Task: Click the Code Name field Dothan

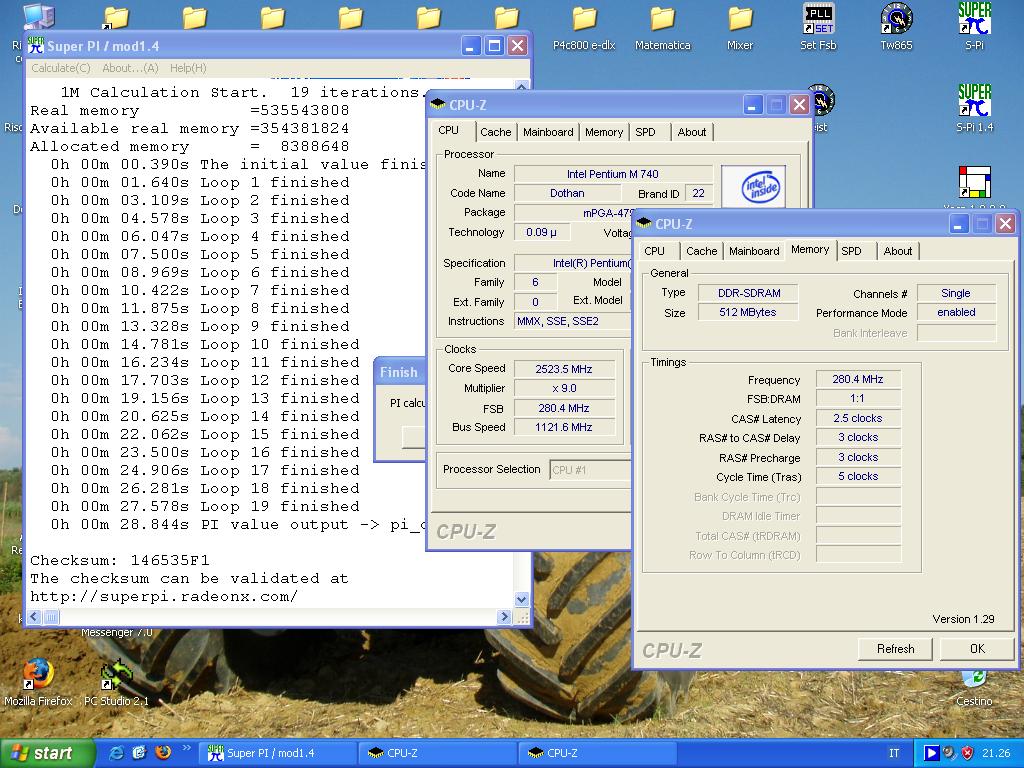Action: [x=567, y=193]
